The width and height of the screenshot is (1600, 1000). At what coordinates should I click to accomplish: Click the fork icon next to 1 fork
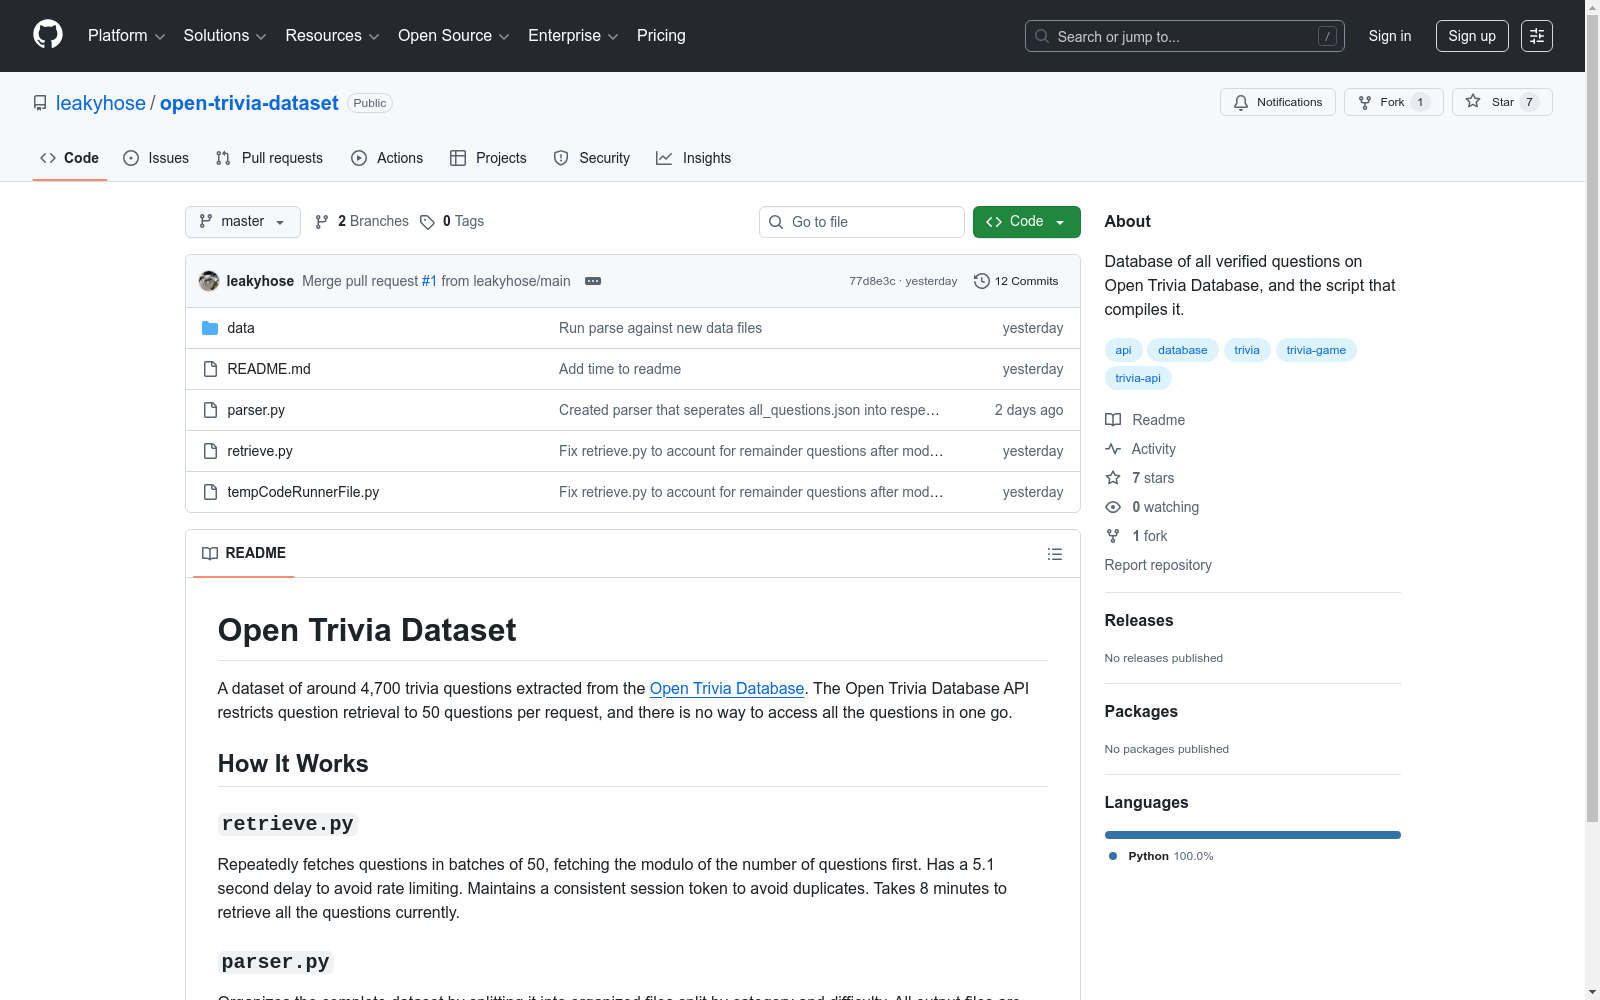pyautogui.click(x=1113, y=536)
